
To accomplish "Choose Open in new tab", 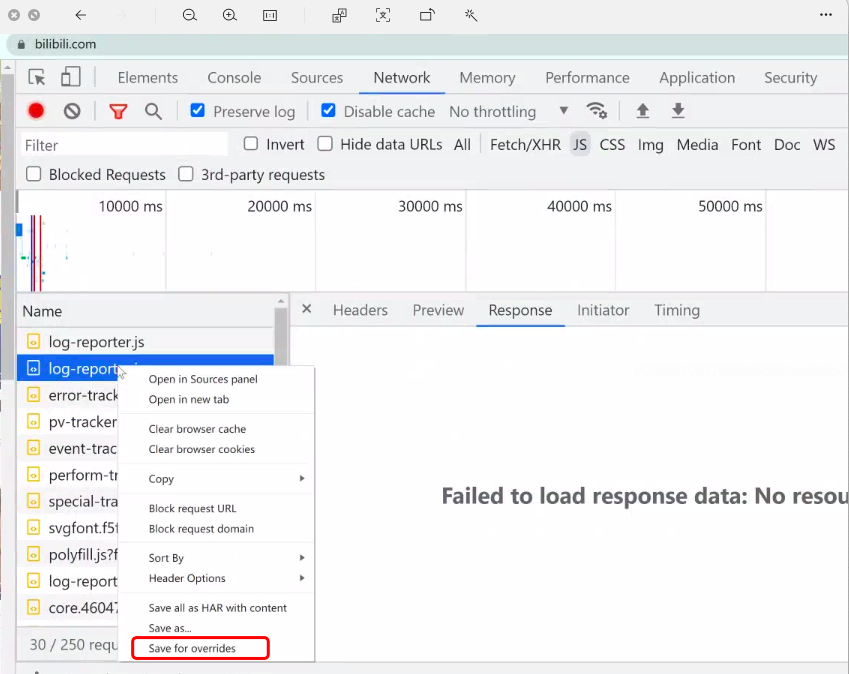I will coord(217,400).
